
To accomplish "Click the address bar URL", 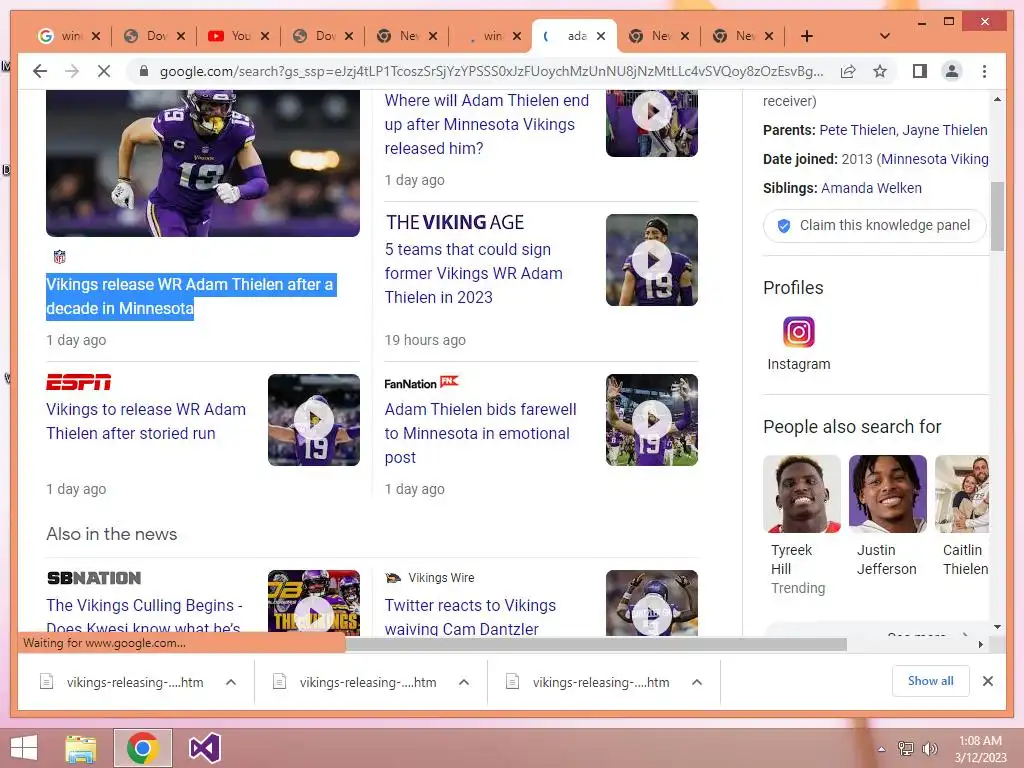I will [x=491, y=71].
